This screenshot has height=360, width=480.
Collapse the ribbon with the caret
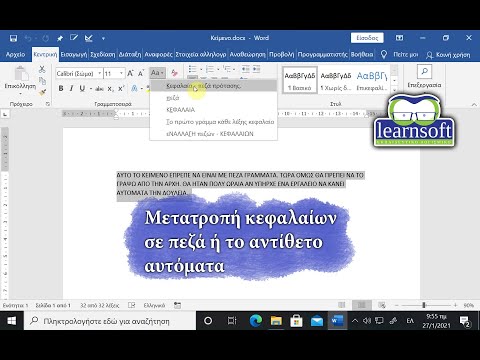tap(474, 105)
